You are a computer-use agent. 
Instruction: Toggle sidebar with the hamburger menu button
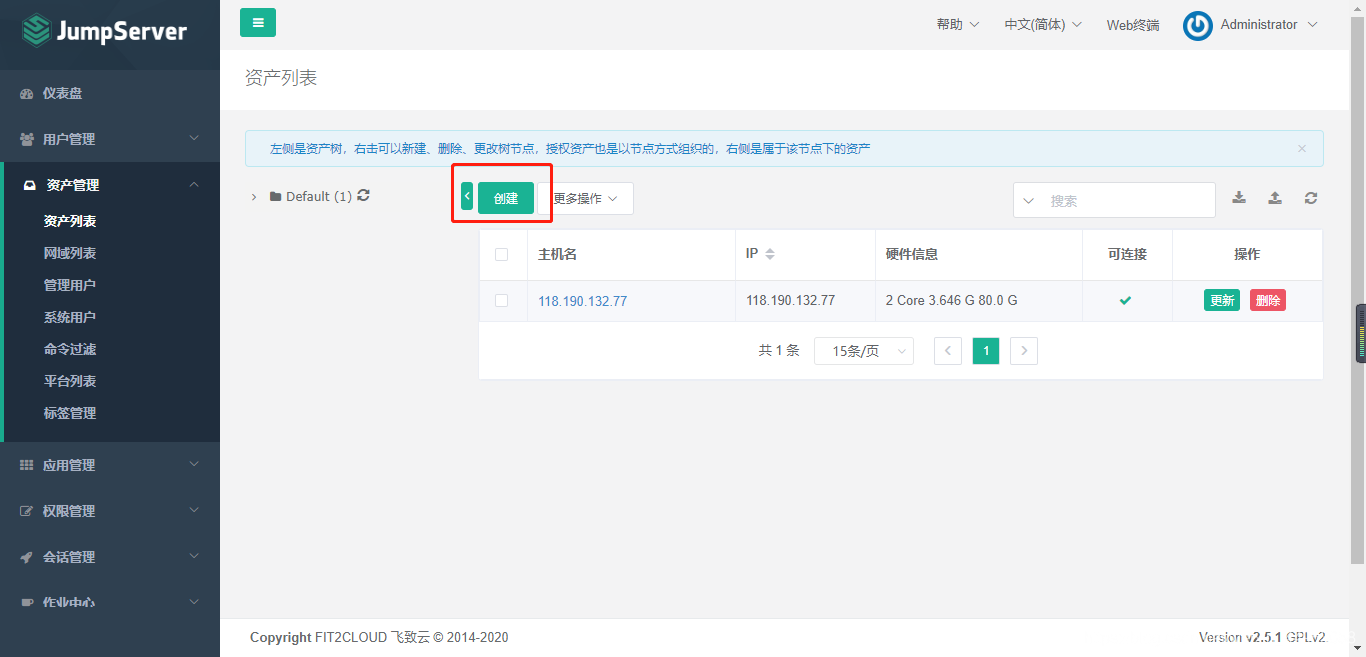[x=258, y=22]
